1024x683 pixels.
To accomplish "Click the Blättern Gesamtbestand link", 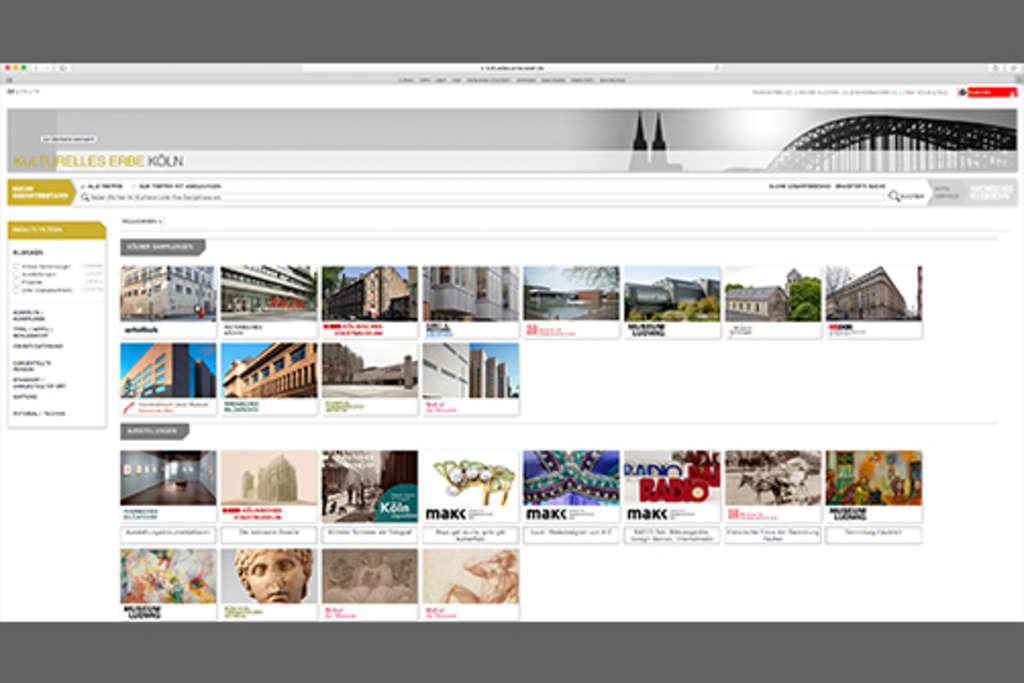I will pyautogui.click(x=799, y=186).
